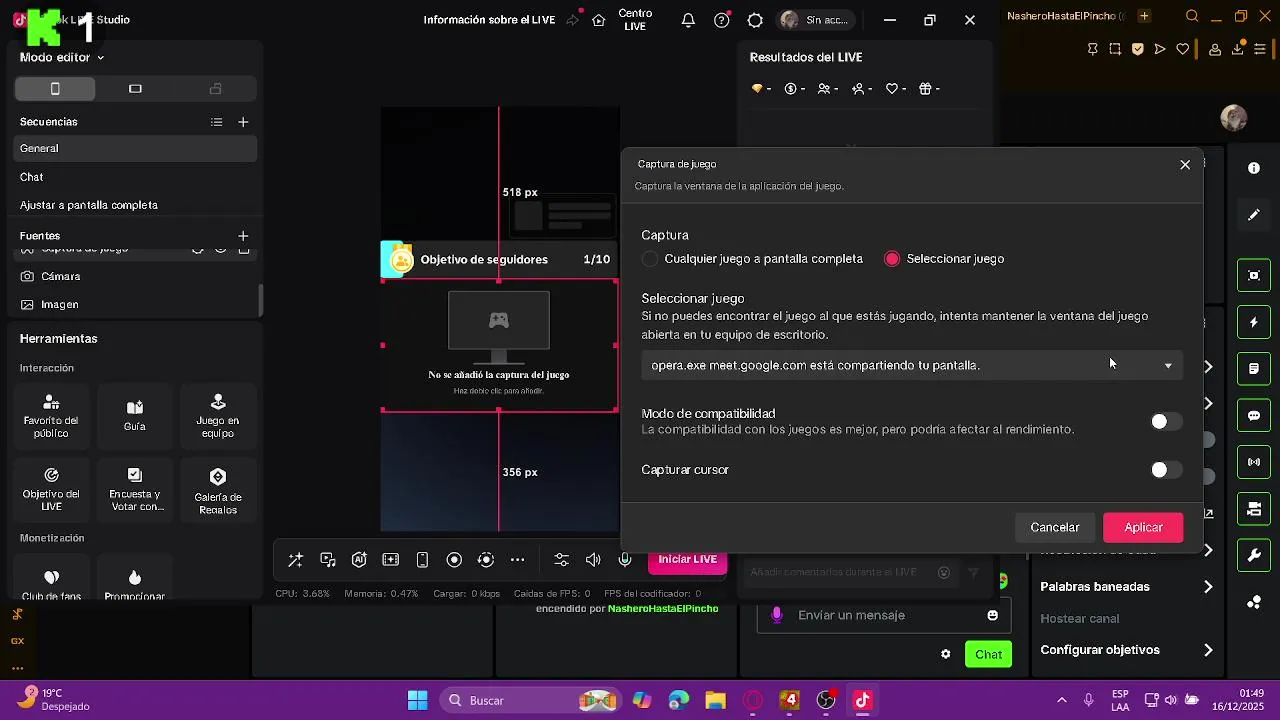This screenshot has height=720, width=1280.
Task: Open scene list icon next to Secuencias
Action: (216, 122)
